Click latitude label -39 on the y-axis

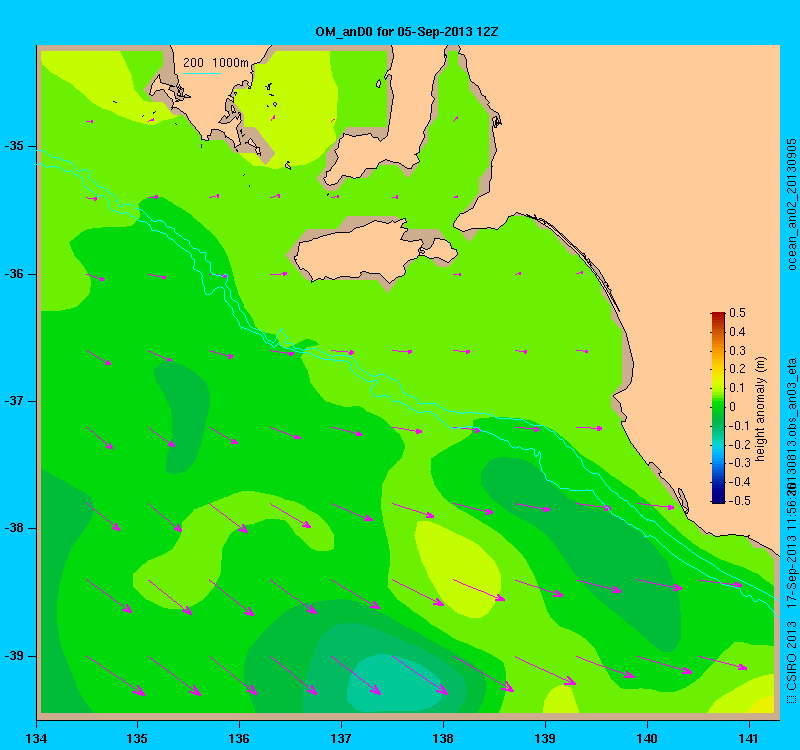tap(14, 656)
